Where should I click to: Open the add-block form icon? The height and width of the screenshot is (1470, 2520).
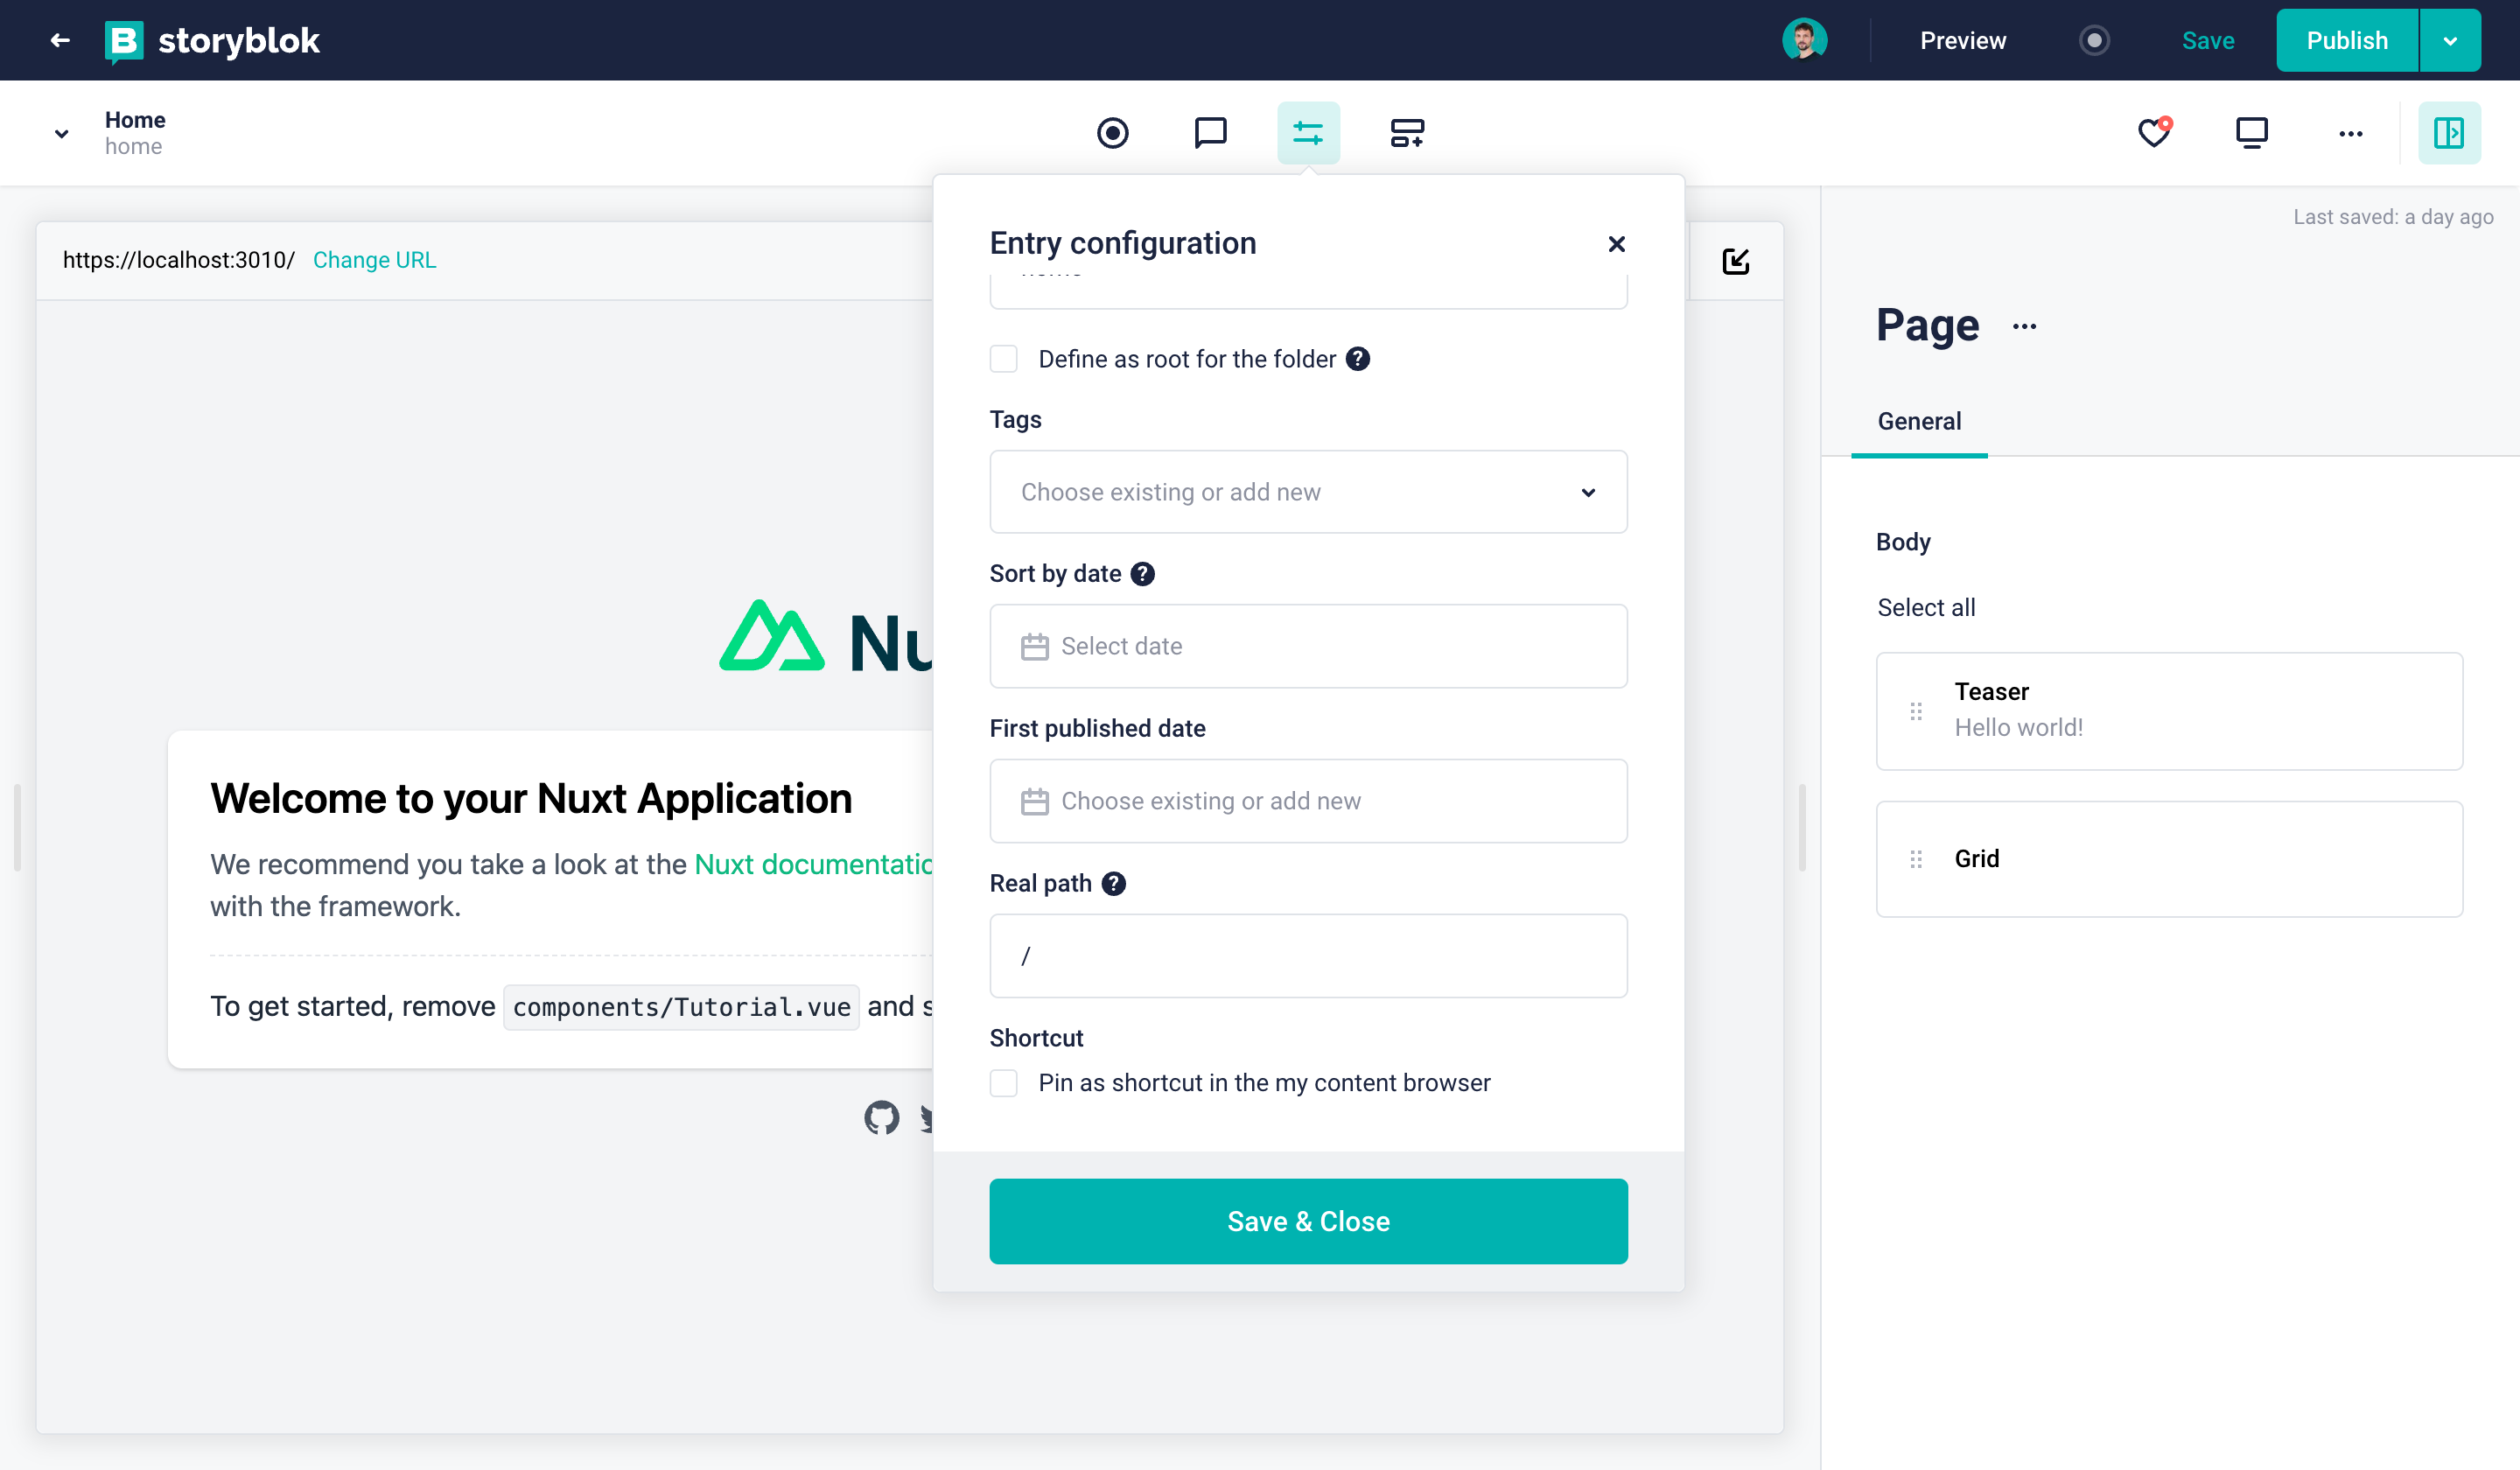click(x=1407, y=133)
